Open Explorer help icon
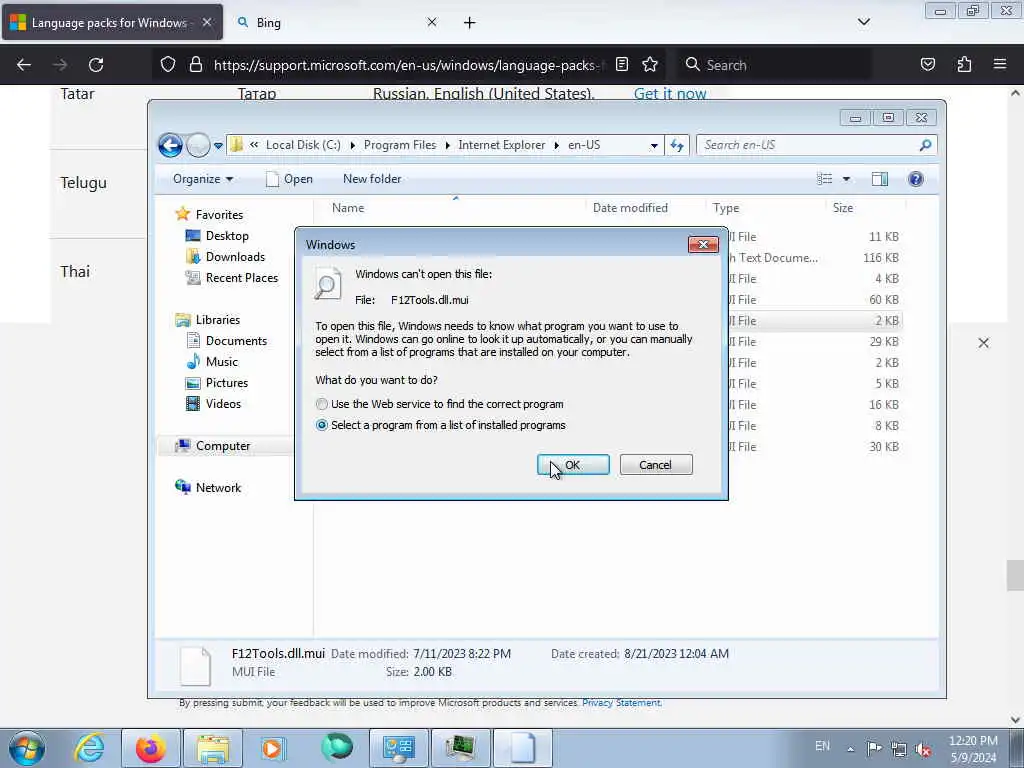This screenshot has width=1024, height=768. (x=916, y=179)
